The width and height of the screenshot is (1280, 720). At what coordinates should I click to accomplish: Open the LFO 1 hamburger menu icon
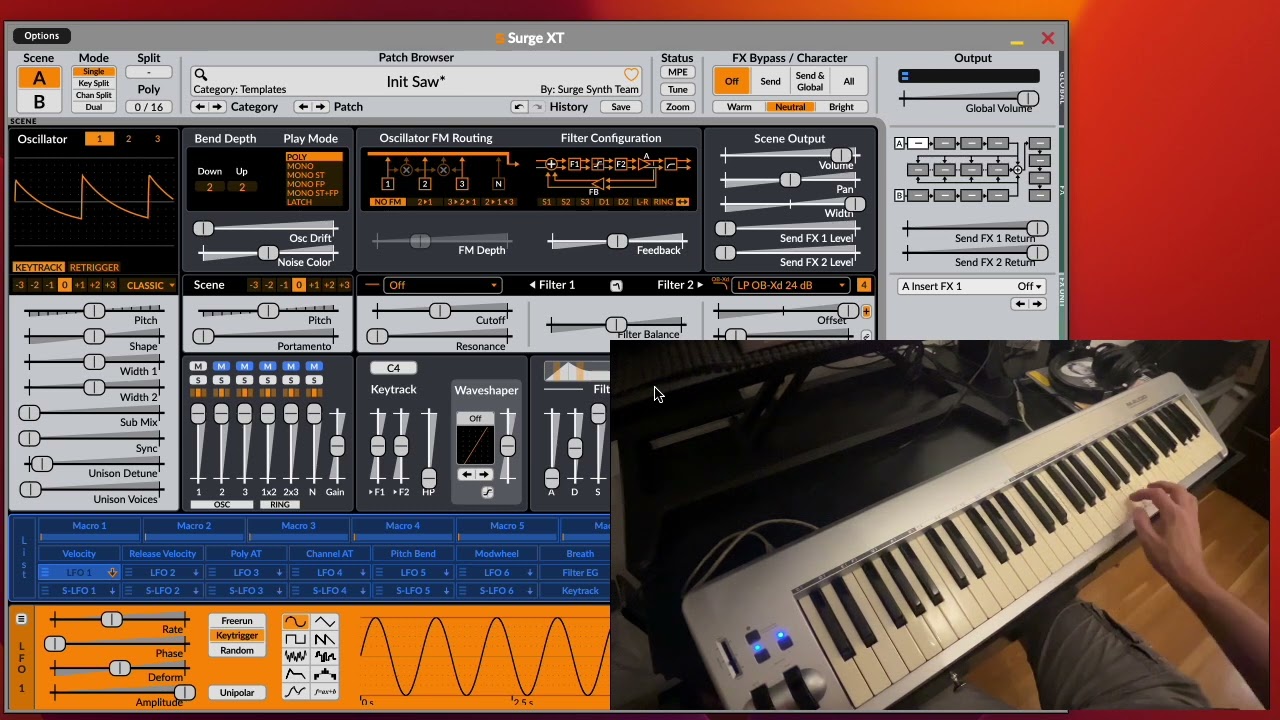[x=21, y=619]
